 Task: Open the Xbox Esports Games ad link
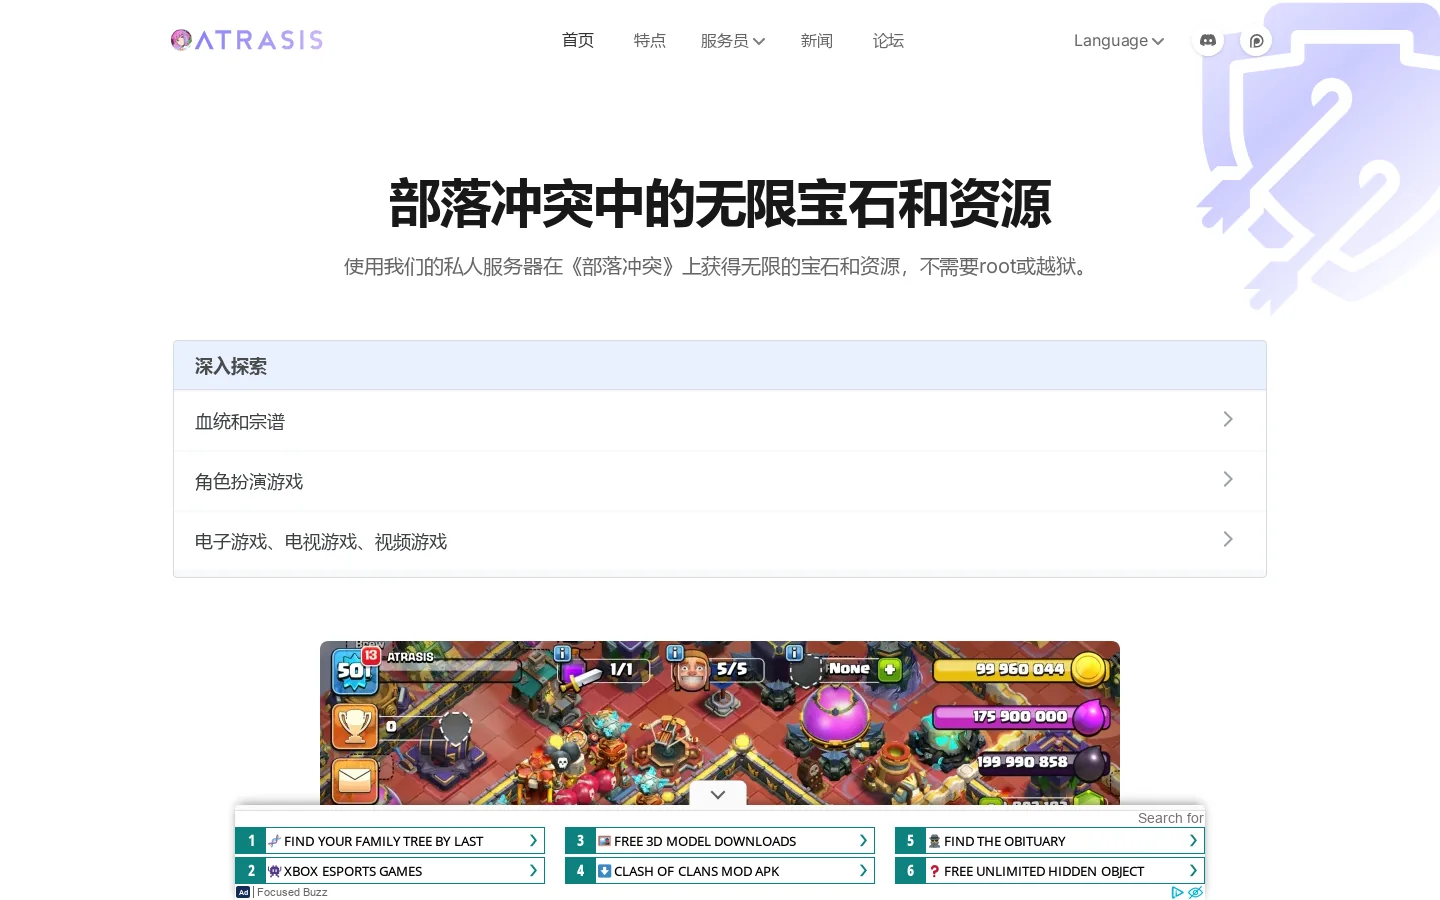click(390, 871)
